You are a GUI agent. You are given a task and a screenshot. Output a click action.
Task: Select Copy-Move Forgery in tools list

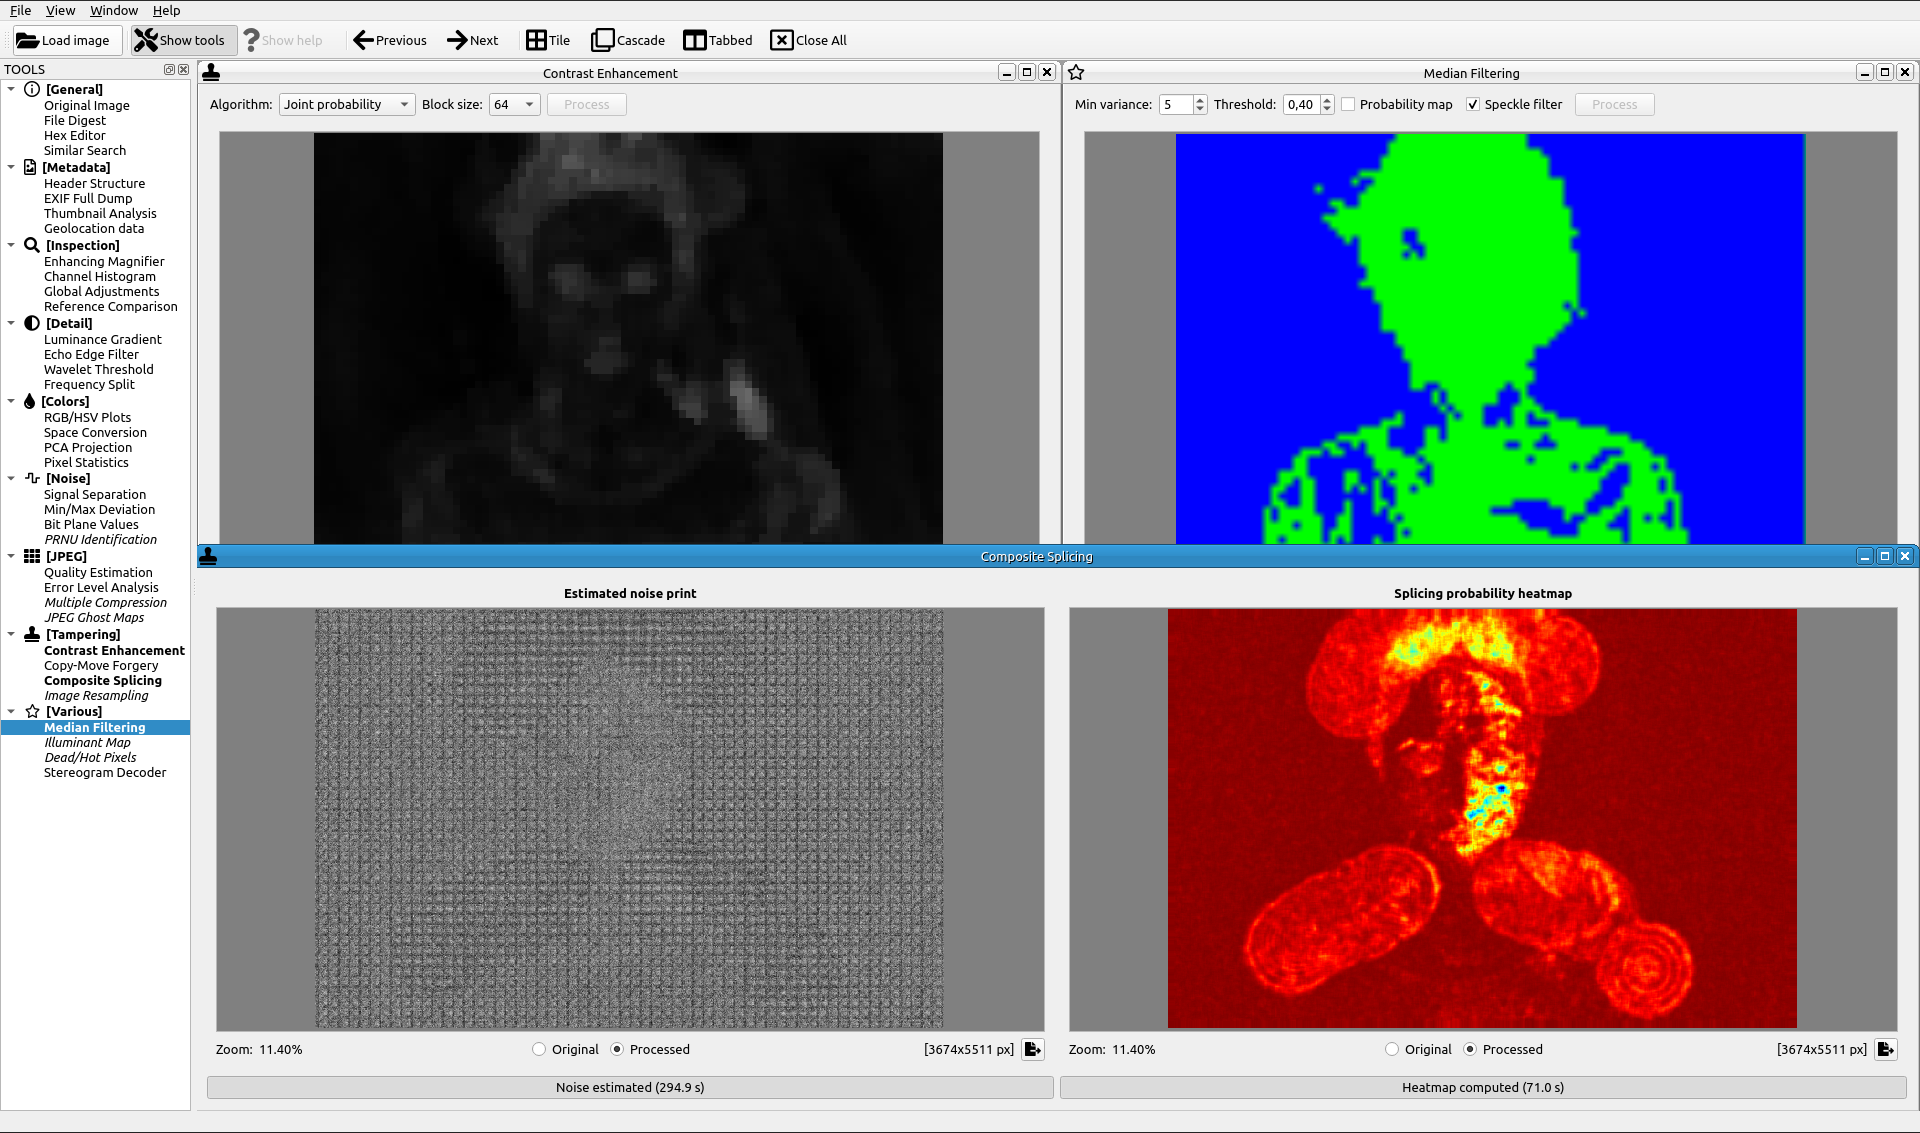[101, 665]
